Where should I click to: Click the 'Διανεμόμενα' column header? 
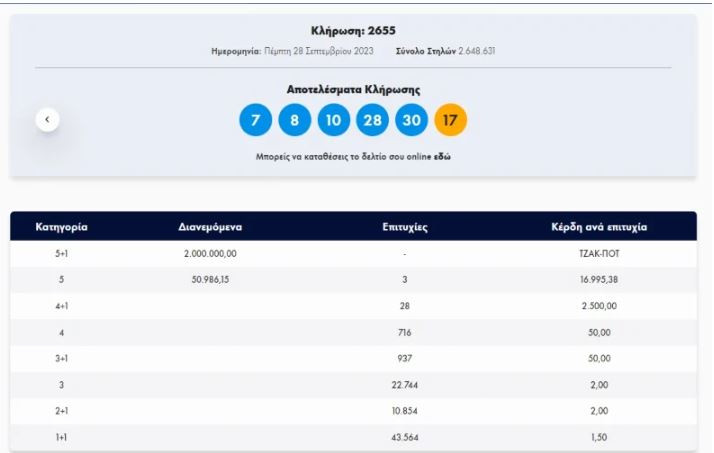click(210, 227)
